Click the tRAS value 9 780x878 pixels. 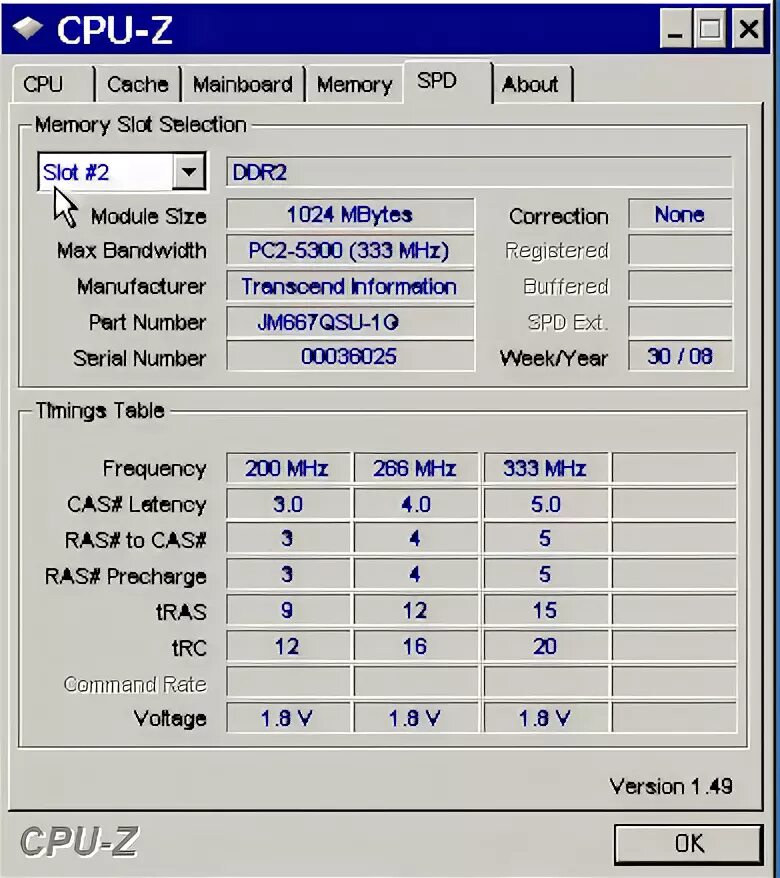click(x=288, y=610)
